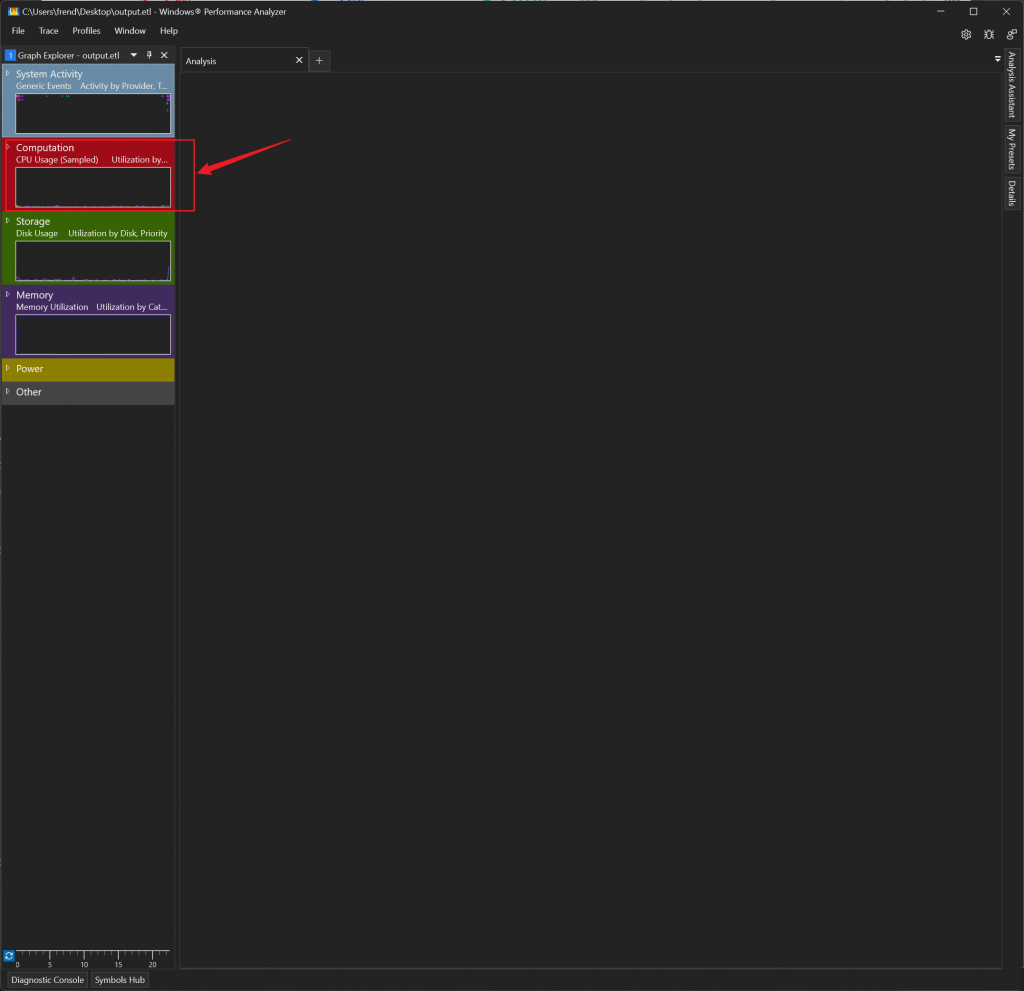Click the blue refresh icon beside timeline ruler
The image size is (1024, 991).
click(x=9, y=956)
